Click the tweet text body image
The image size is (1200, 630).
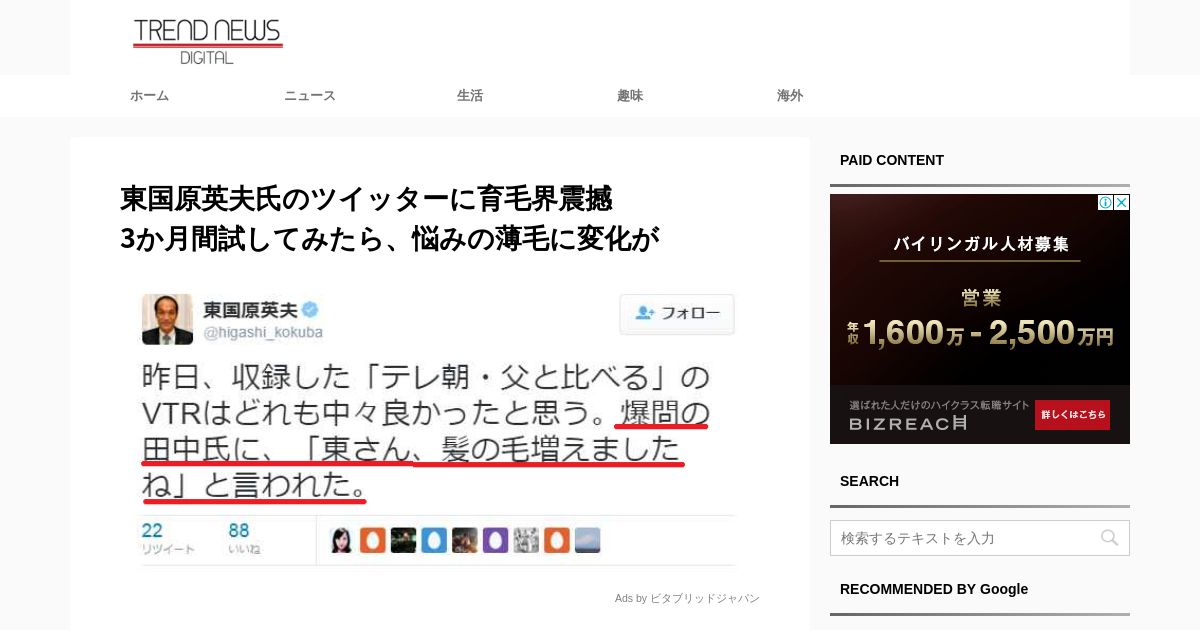[425, 432]
